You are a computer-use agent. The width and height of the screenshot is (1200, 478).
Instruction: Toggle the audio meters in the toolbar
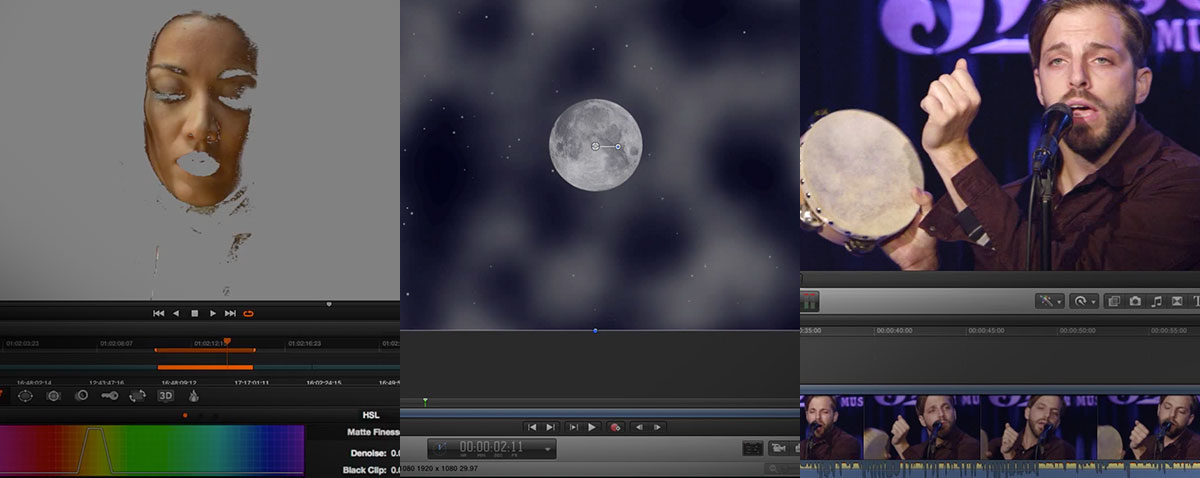[x=810, y=300]
